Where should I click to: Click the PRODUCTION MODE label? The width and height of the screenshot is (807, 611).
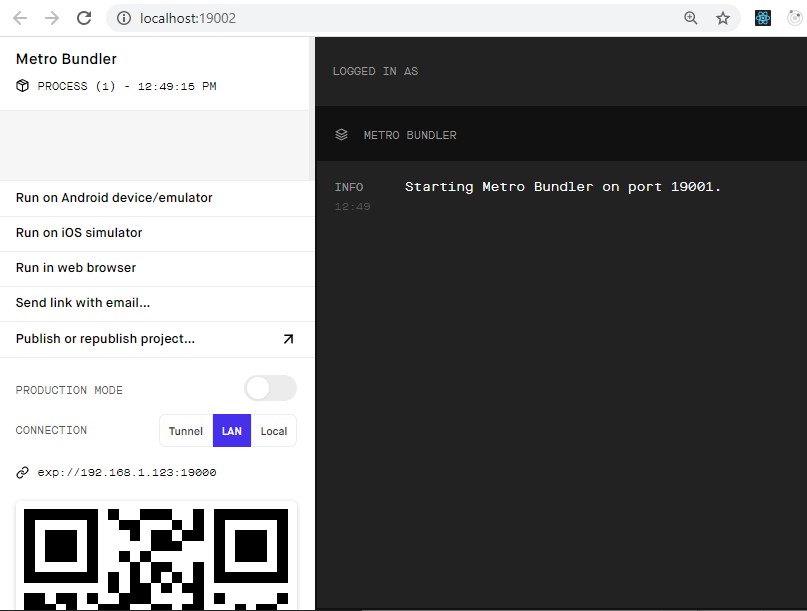click(69, 390)
